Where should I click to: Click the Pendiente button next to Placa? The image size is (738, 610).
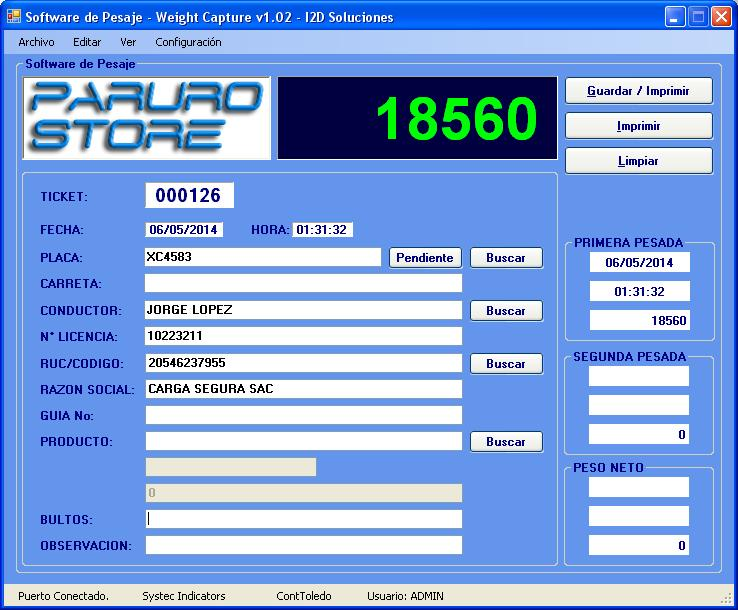[425, 258]
